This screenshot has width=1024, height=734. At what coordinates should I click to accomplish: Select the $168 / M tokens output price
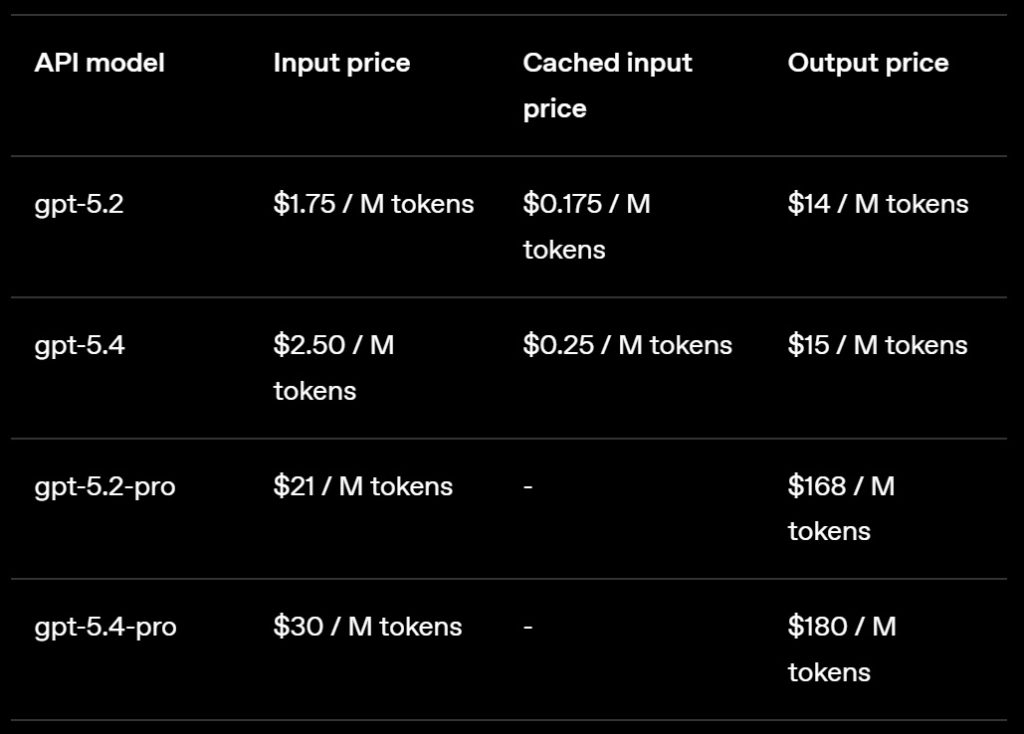click(x=841, y=508)
